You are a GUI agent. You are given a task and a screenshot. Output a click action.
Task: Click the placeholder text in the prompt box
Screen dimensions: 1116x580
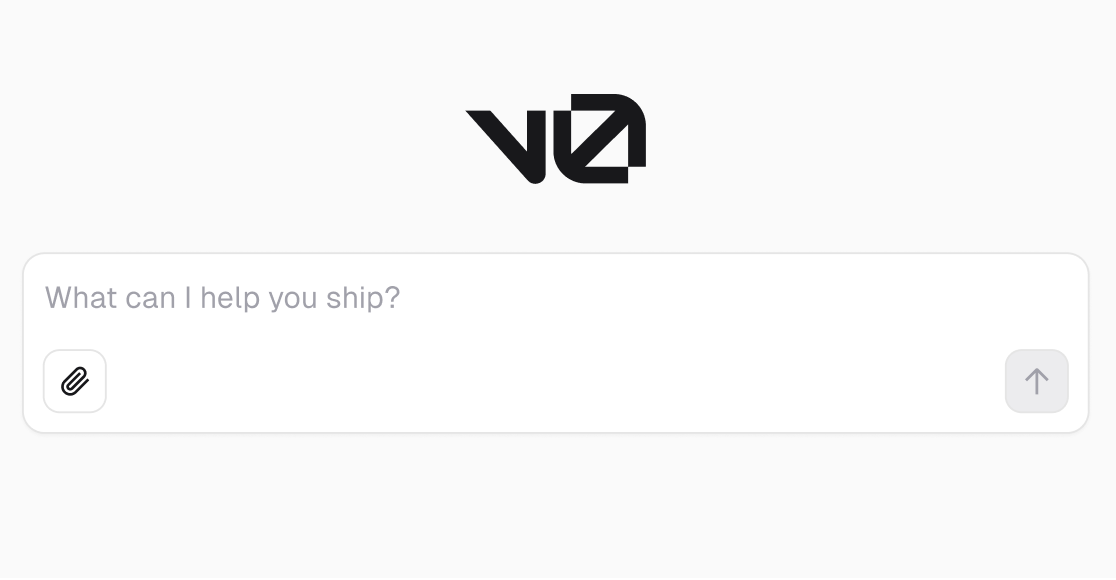click(222, 298)
